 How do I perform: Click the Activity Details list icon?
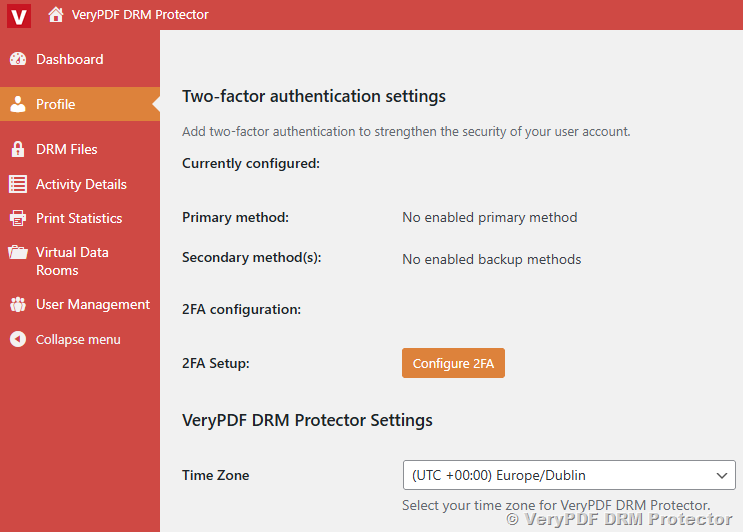point(18,184)
